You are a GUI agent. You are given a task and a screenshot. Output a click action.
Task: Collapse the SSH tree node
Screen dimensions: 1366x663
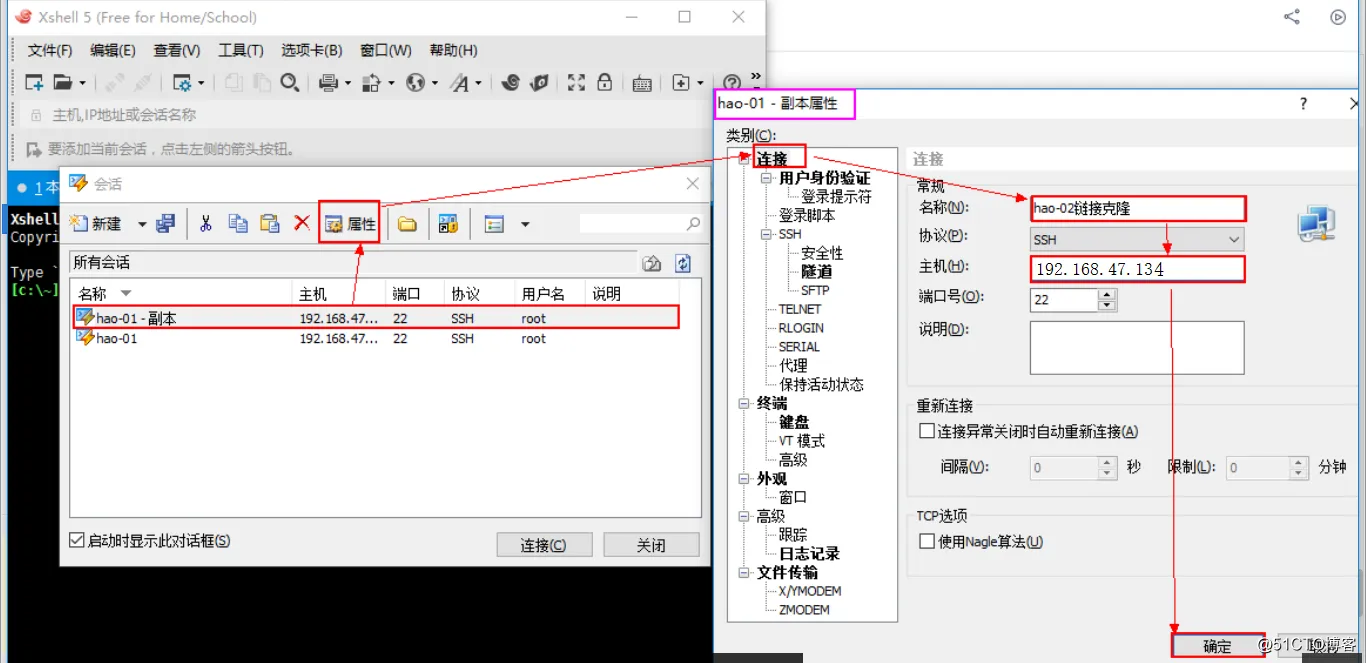click(x=766, y=234)
